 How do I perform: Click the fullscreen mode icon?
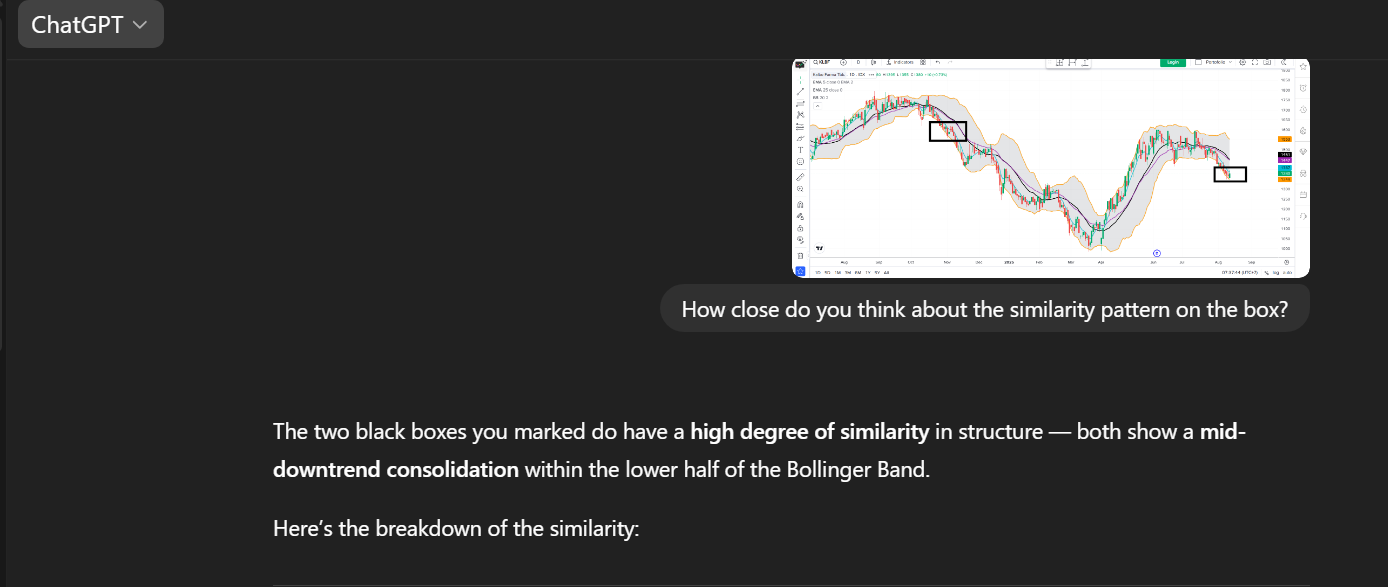[x=1255, y=62]
